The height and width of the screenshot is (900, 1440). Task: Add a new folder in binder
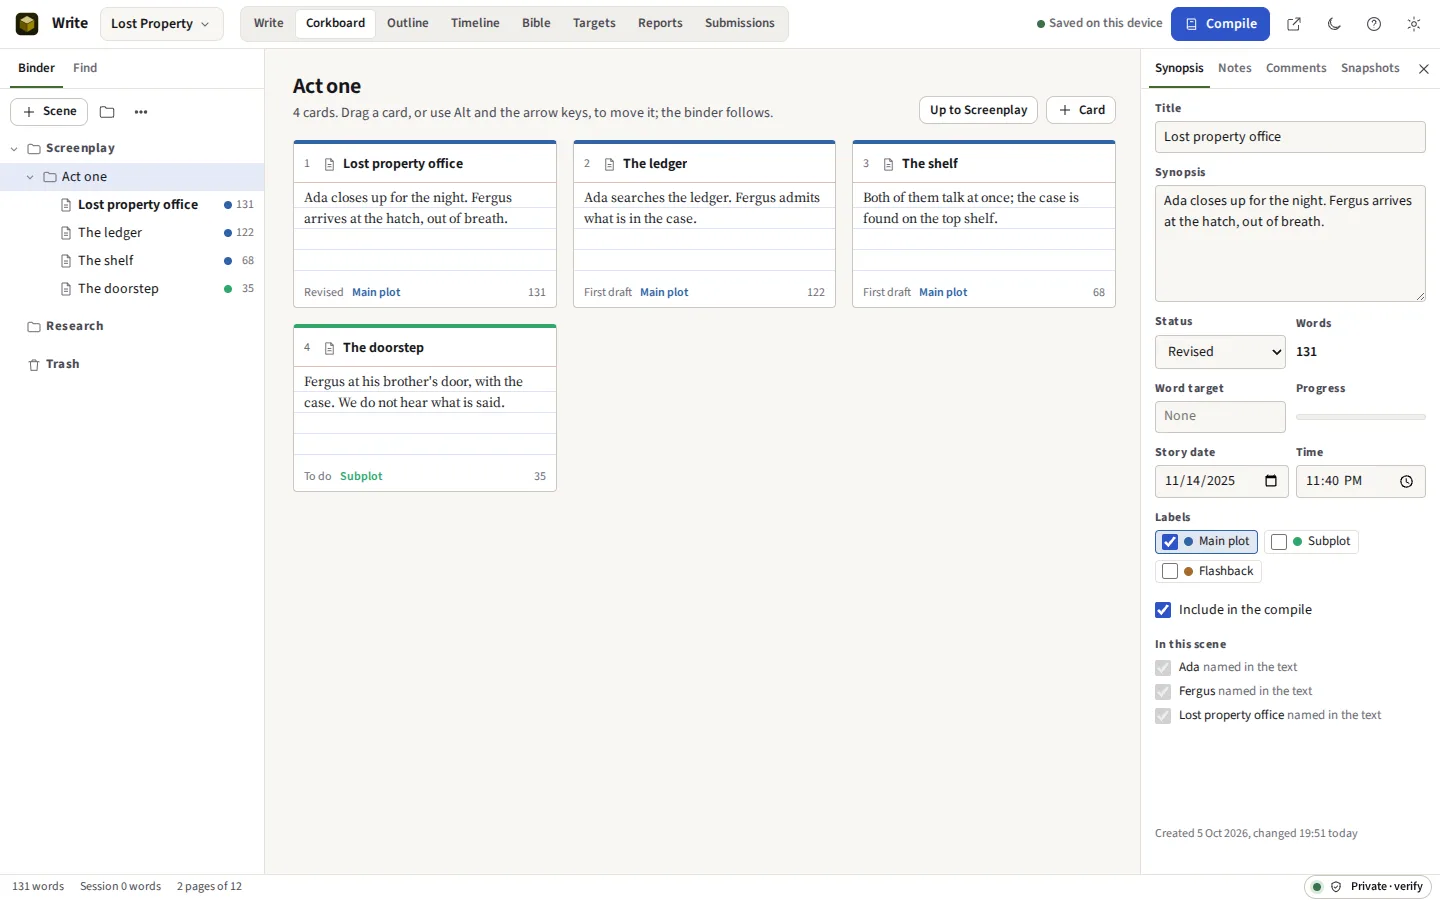click(107, 112)
